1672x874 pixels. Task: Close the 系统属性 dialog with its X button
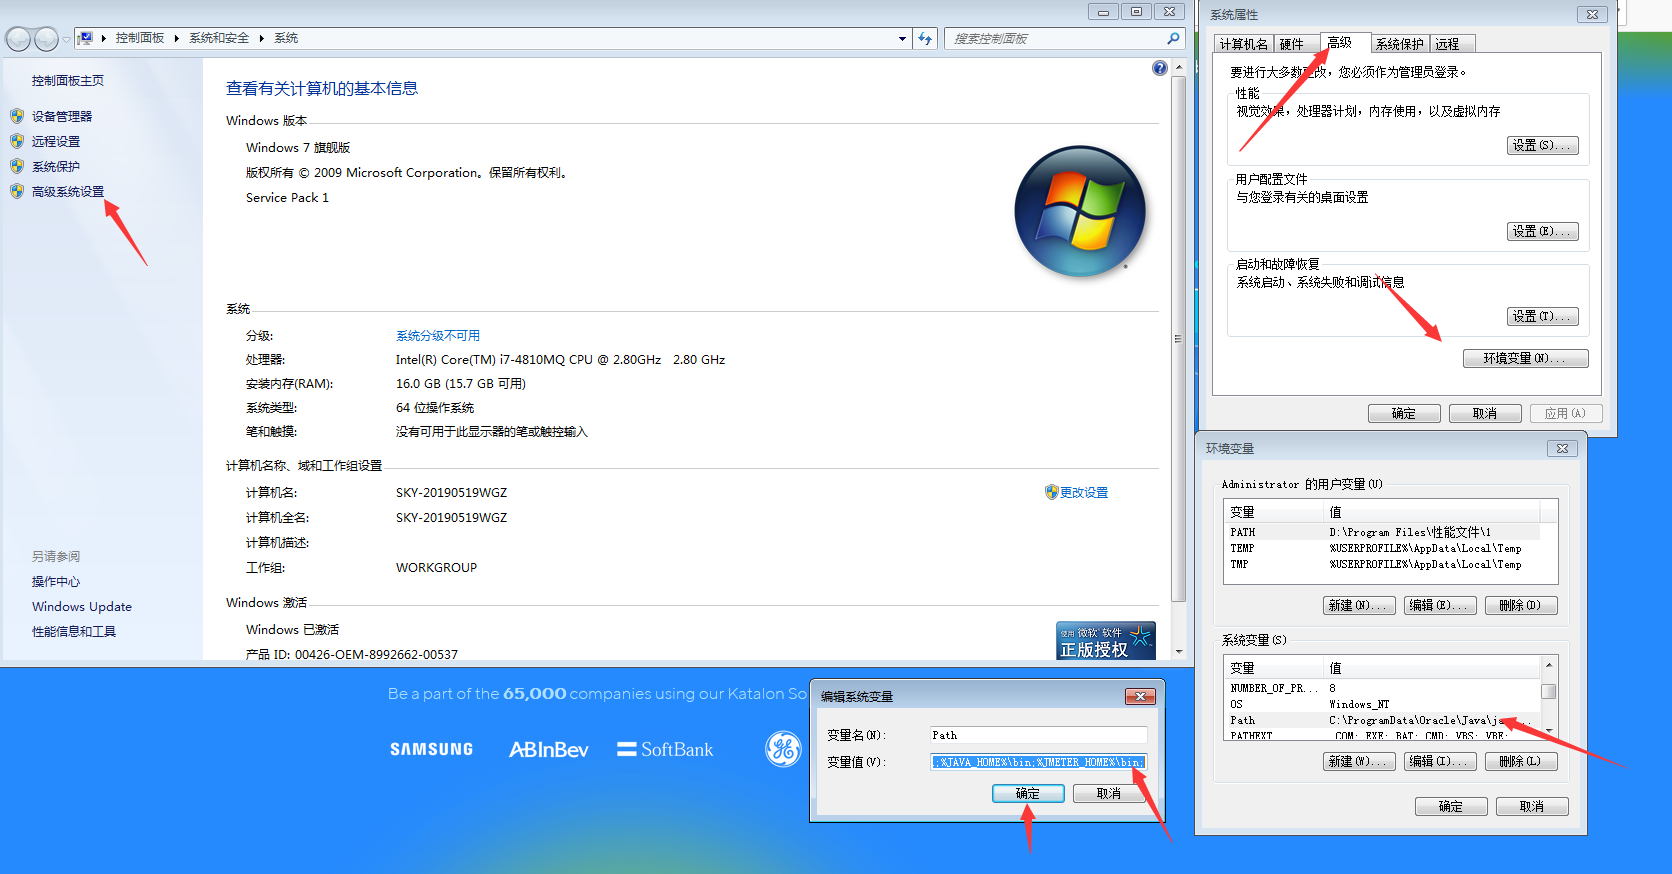[1592, 14]
